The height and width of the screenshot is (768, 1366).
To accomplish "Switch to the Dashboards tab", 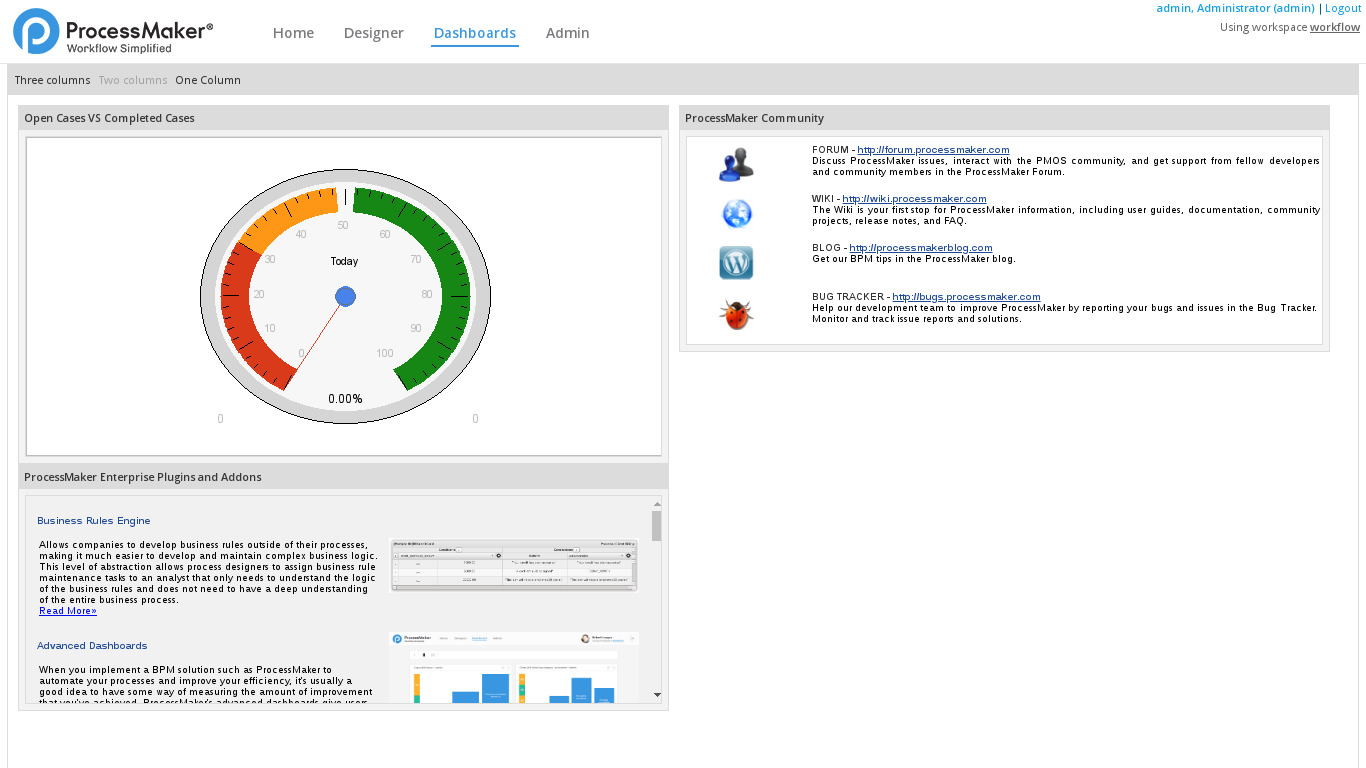I will click(474, 33).
